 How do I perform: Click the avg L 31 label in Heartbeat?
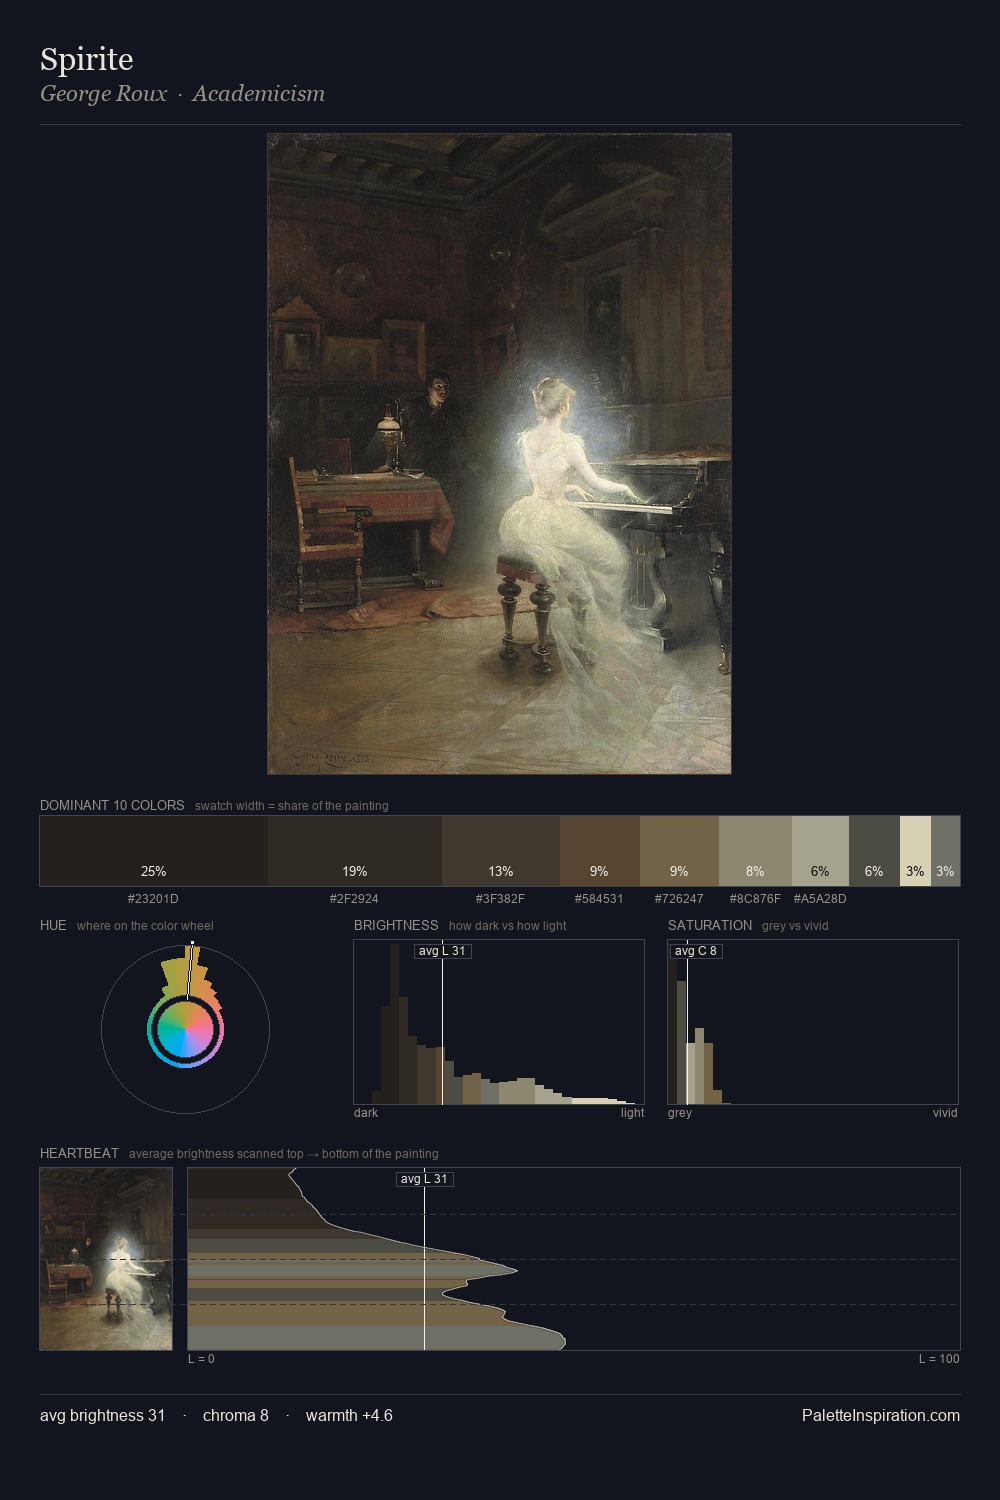coord(425,1179)
